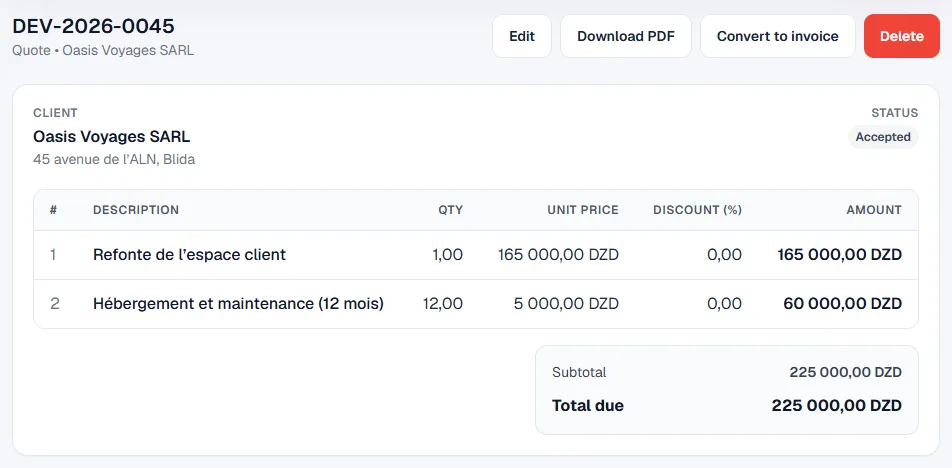The width and height of the screenshot is (952, 468).
Task: Select the quote number DEV-2026-0045 heading
Action: coord(94,26)
